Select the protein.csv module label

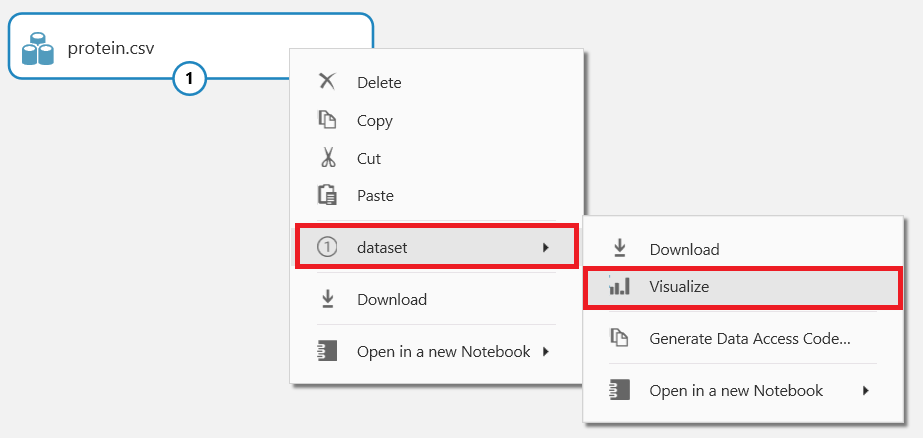coord(111,47)
